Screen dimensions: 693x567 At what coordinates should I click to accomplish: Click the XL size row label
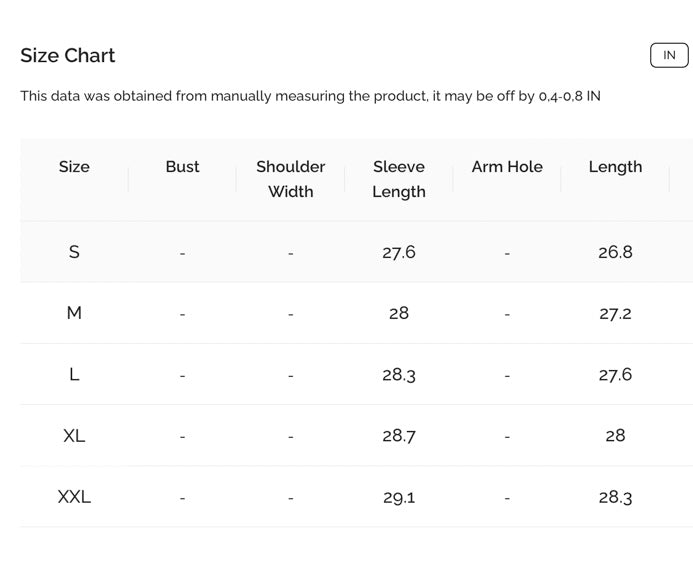point(74,435)
